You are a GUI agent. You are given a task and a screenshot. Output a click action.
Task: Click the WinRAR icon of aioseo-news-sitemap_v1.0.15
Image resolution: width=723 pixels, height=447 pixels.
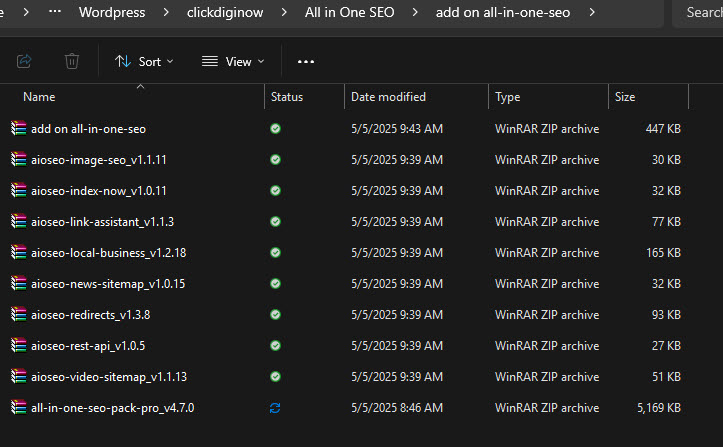coord(19,283)
